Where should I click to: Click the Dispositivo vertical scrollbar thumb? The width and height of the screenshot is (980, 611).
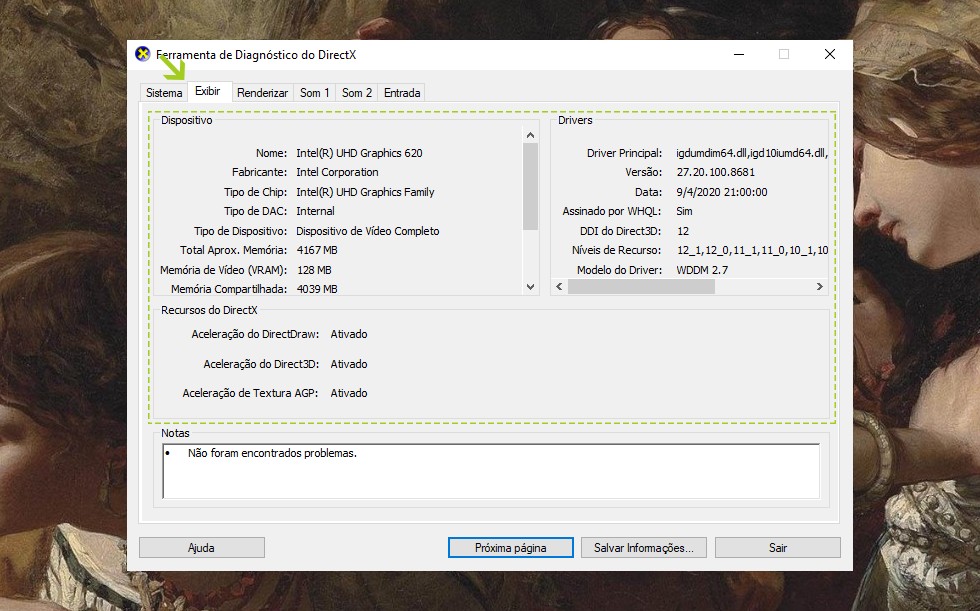[x=530, y=187]
